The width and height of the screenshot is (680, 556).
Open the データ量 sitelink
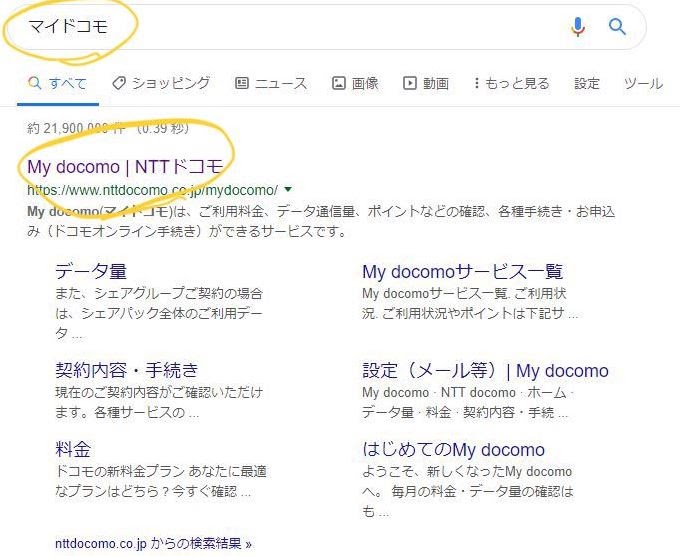click(x=91, y=271)
